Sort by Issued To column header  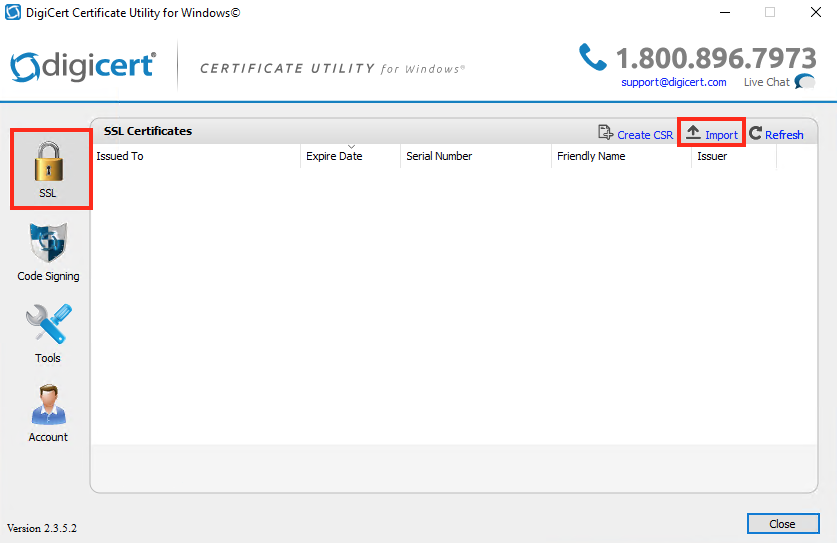click(120, 156)
